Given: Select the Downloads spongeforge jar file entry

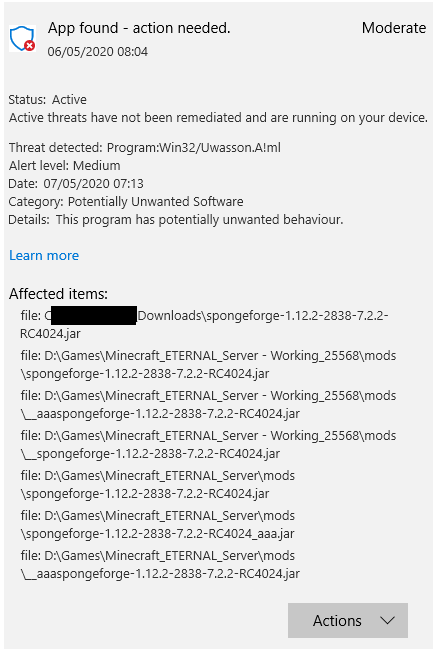Looking at the screenshot, I should click(204, 324).
